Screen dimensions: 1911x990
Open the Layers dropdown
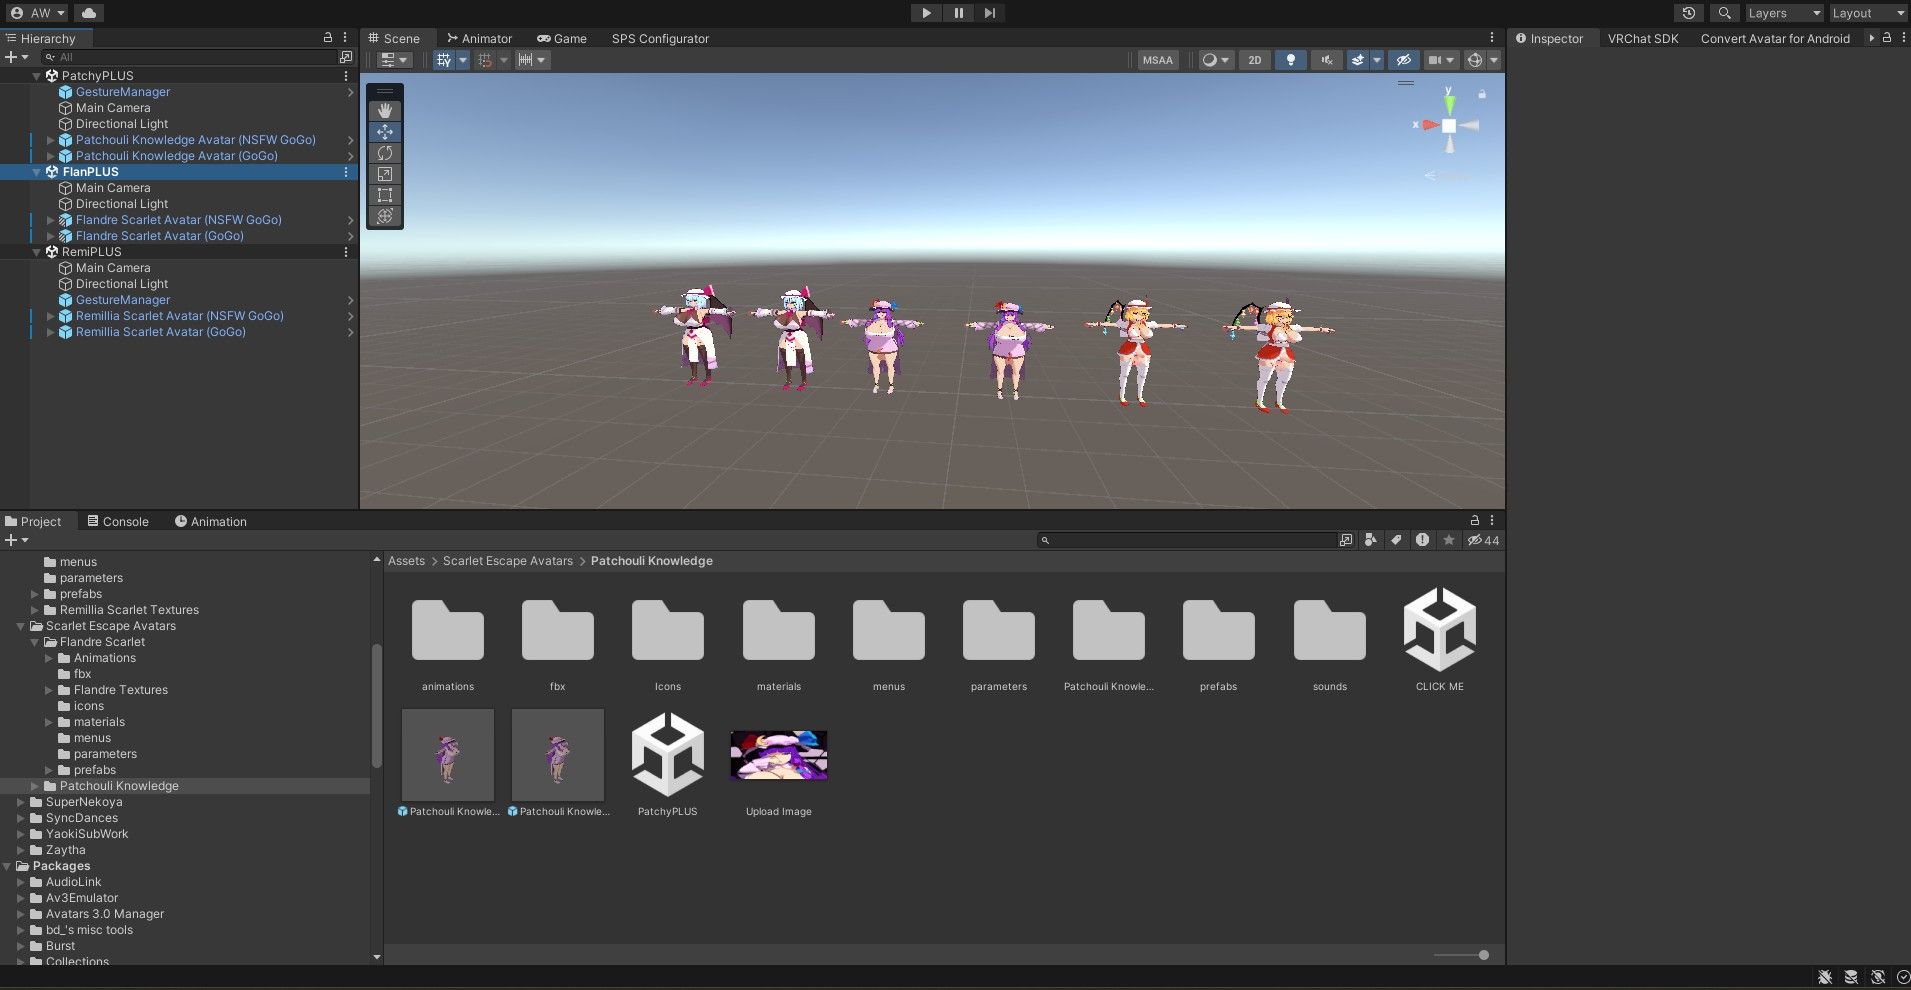tap(1785, 13)
